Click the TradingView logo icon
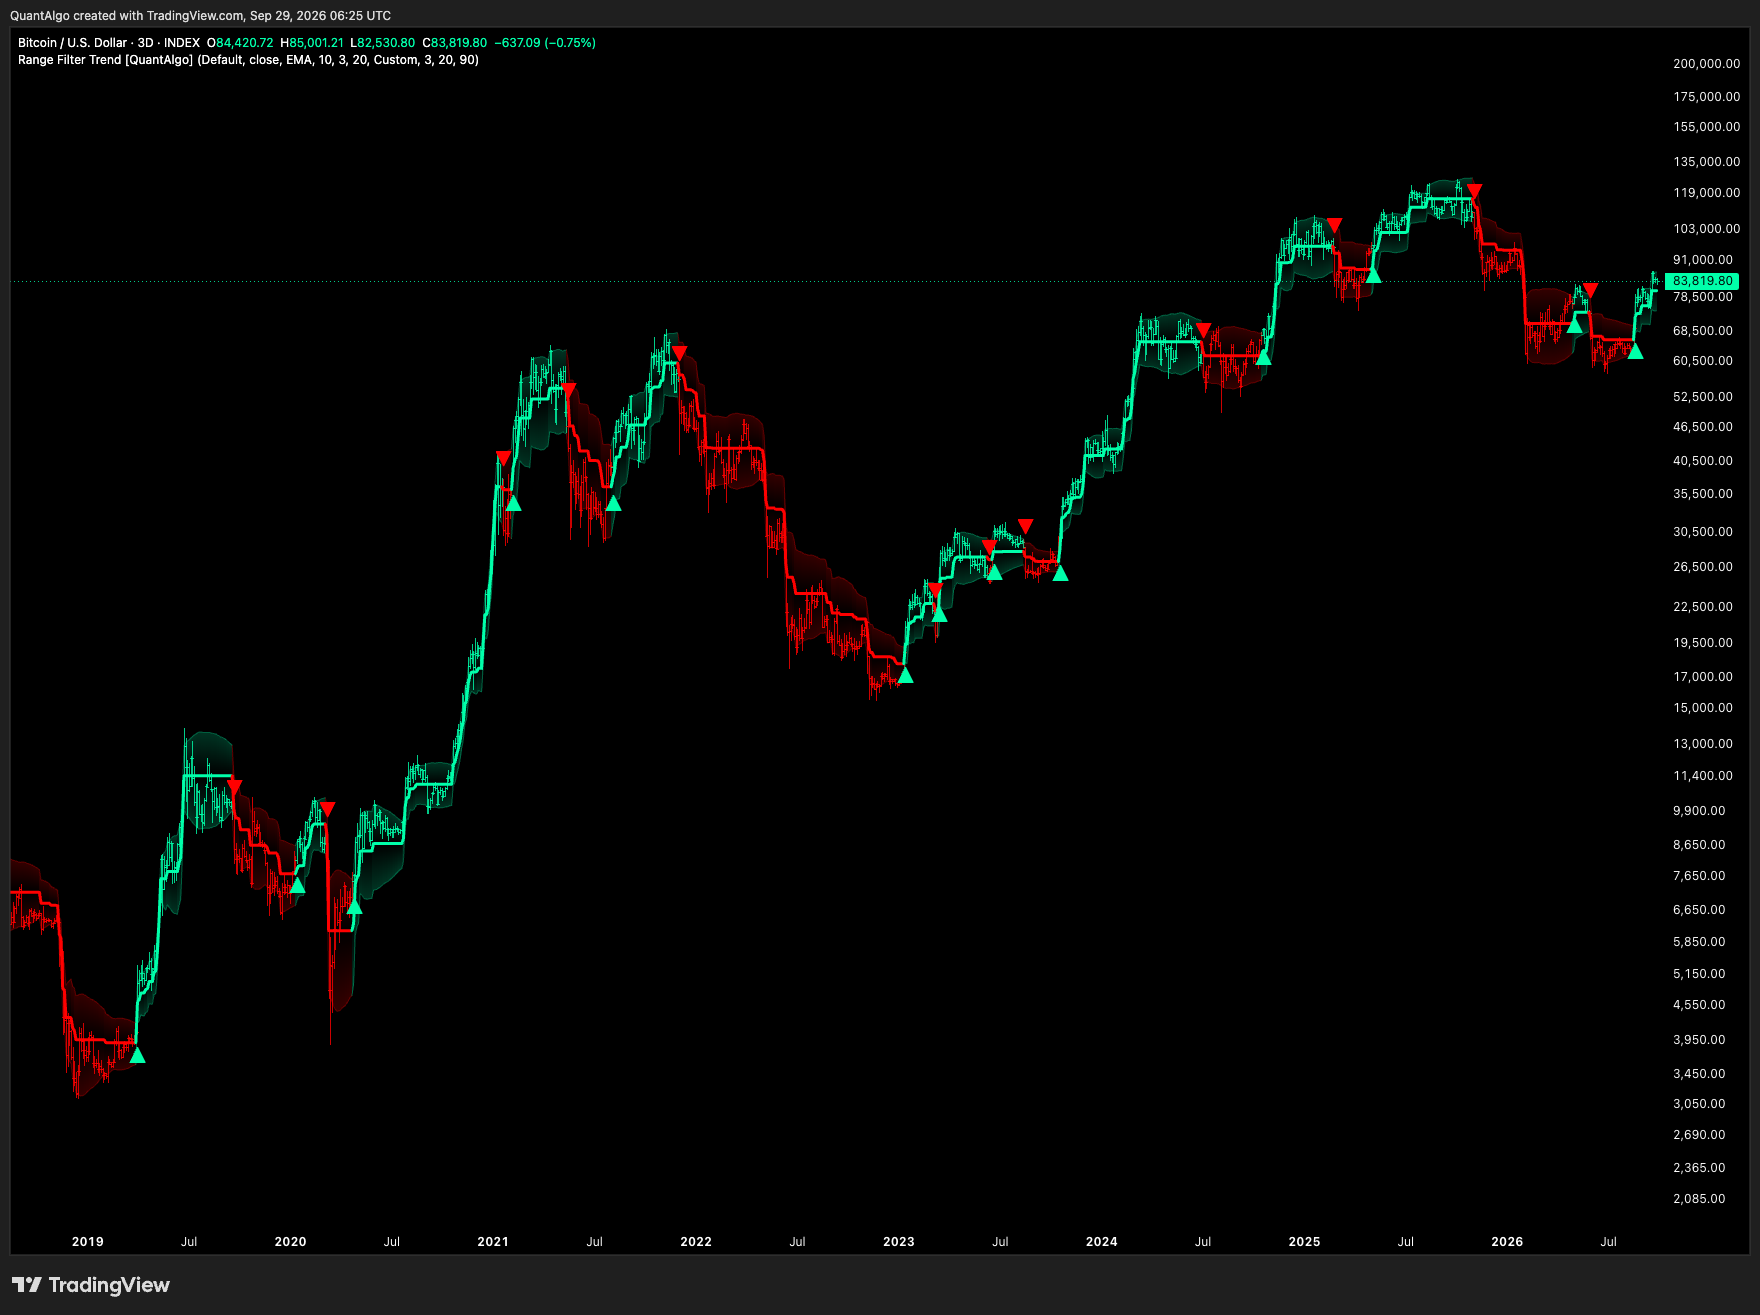This screenshot has width=1760, height=1315. [27, 1285]
